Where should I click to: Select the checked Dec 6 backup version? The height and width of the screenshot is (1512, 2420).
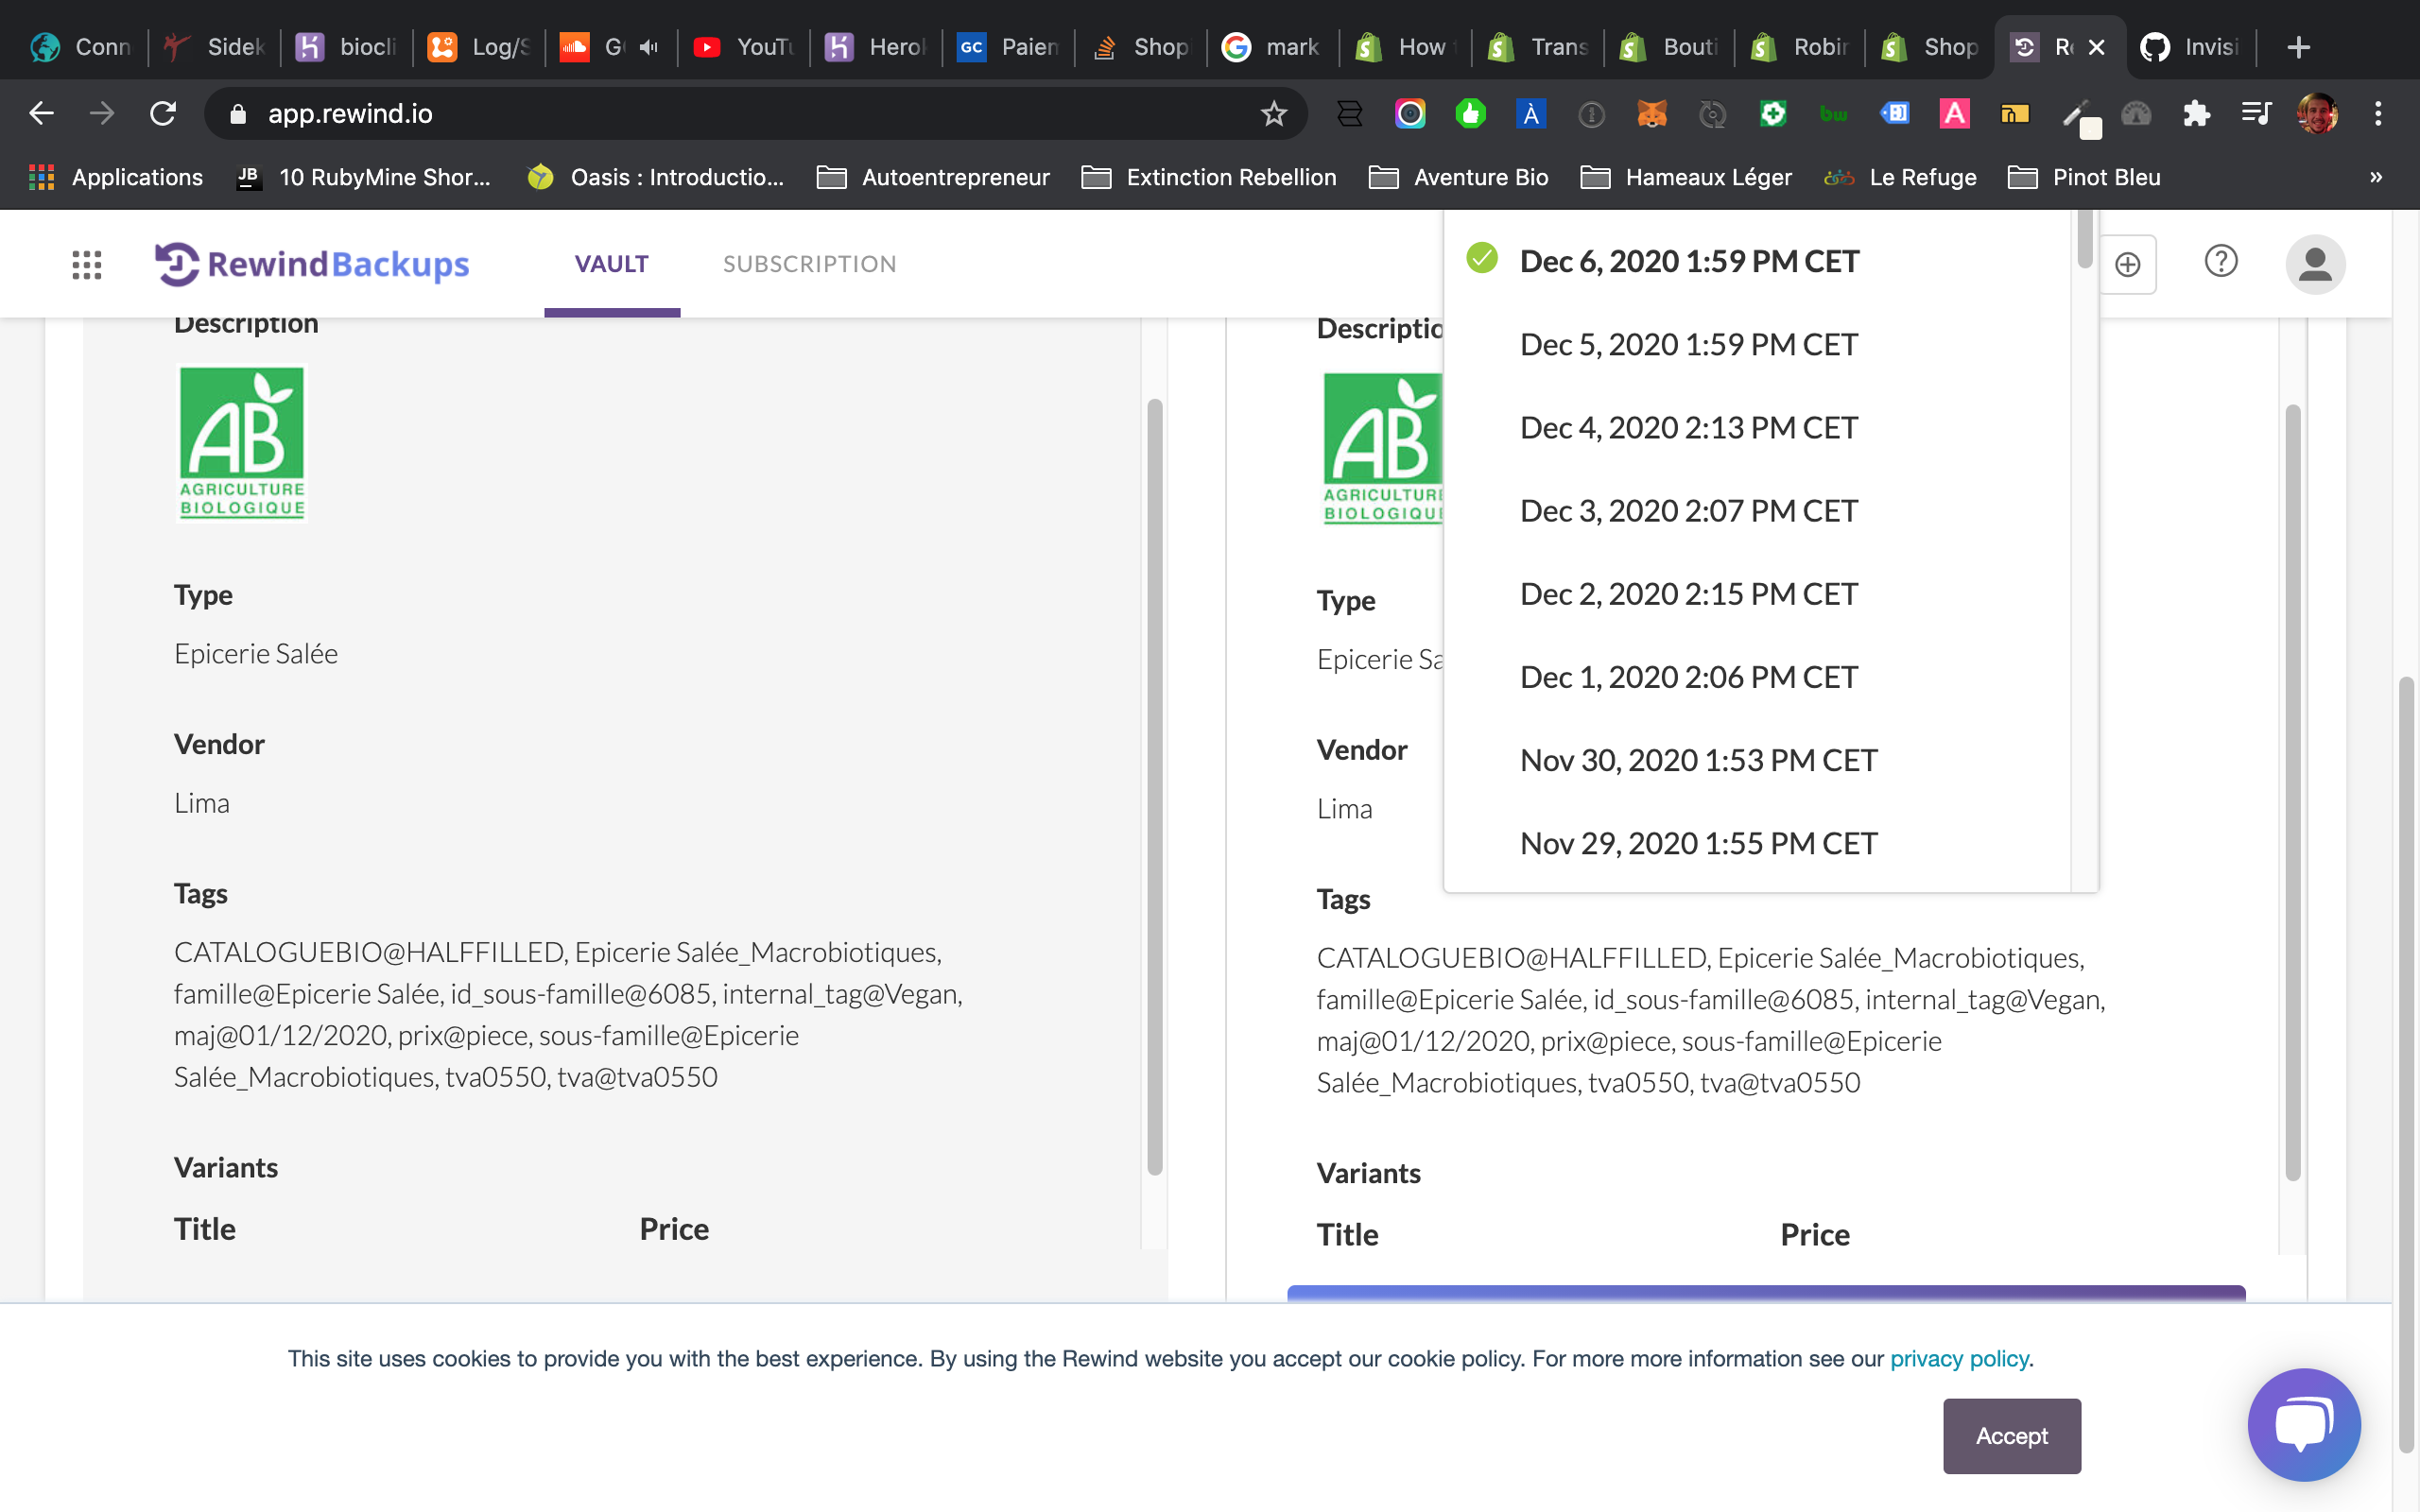tap(1688, 260)
